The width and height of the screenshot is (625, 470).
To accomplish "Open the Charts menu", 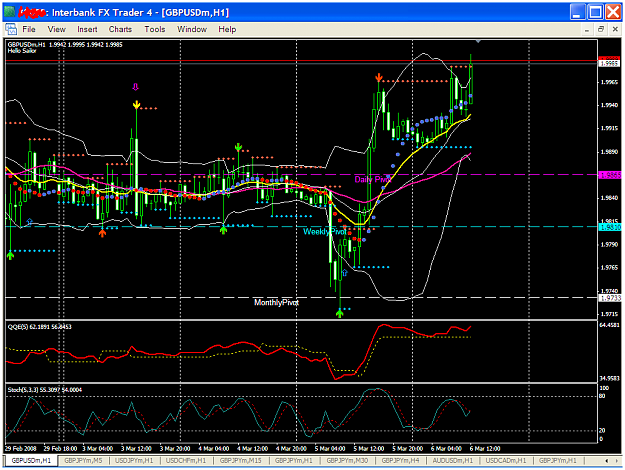I will pyautogui.click(x=120, y=29).
